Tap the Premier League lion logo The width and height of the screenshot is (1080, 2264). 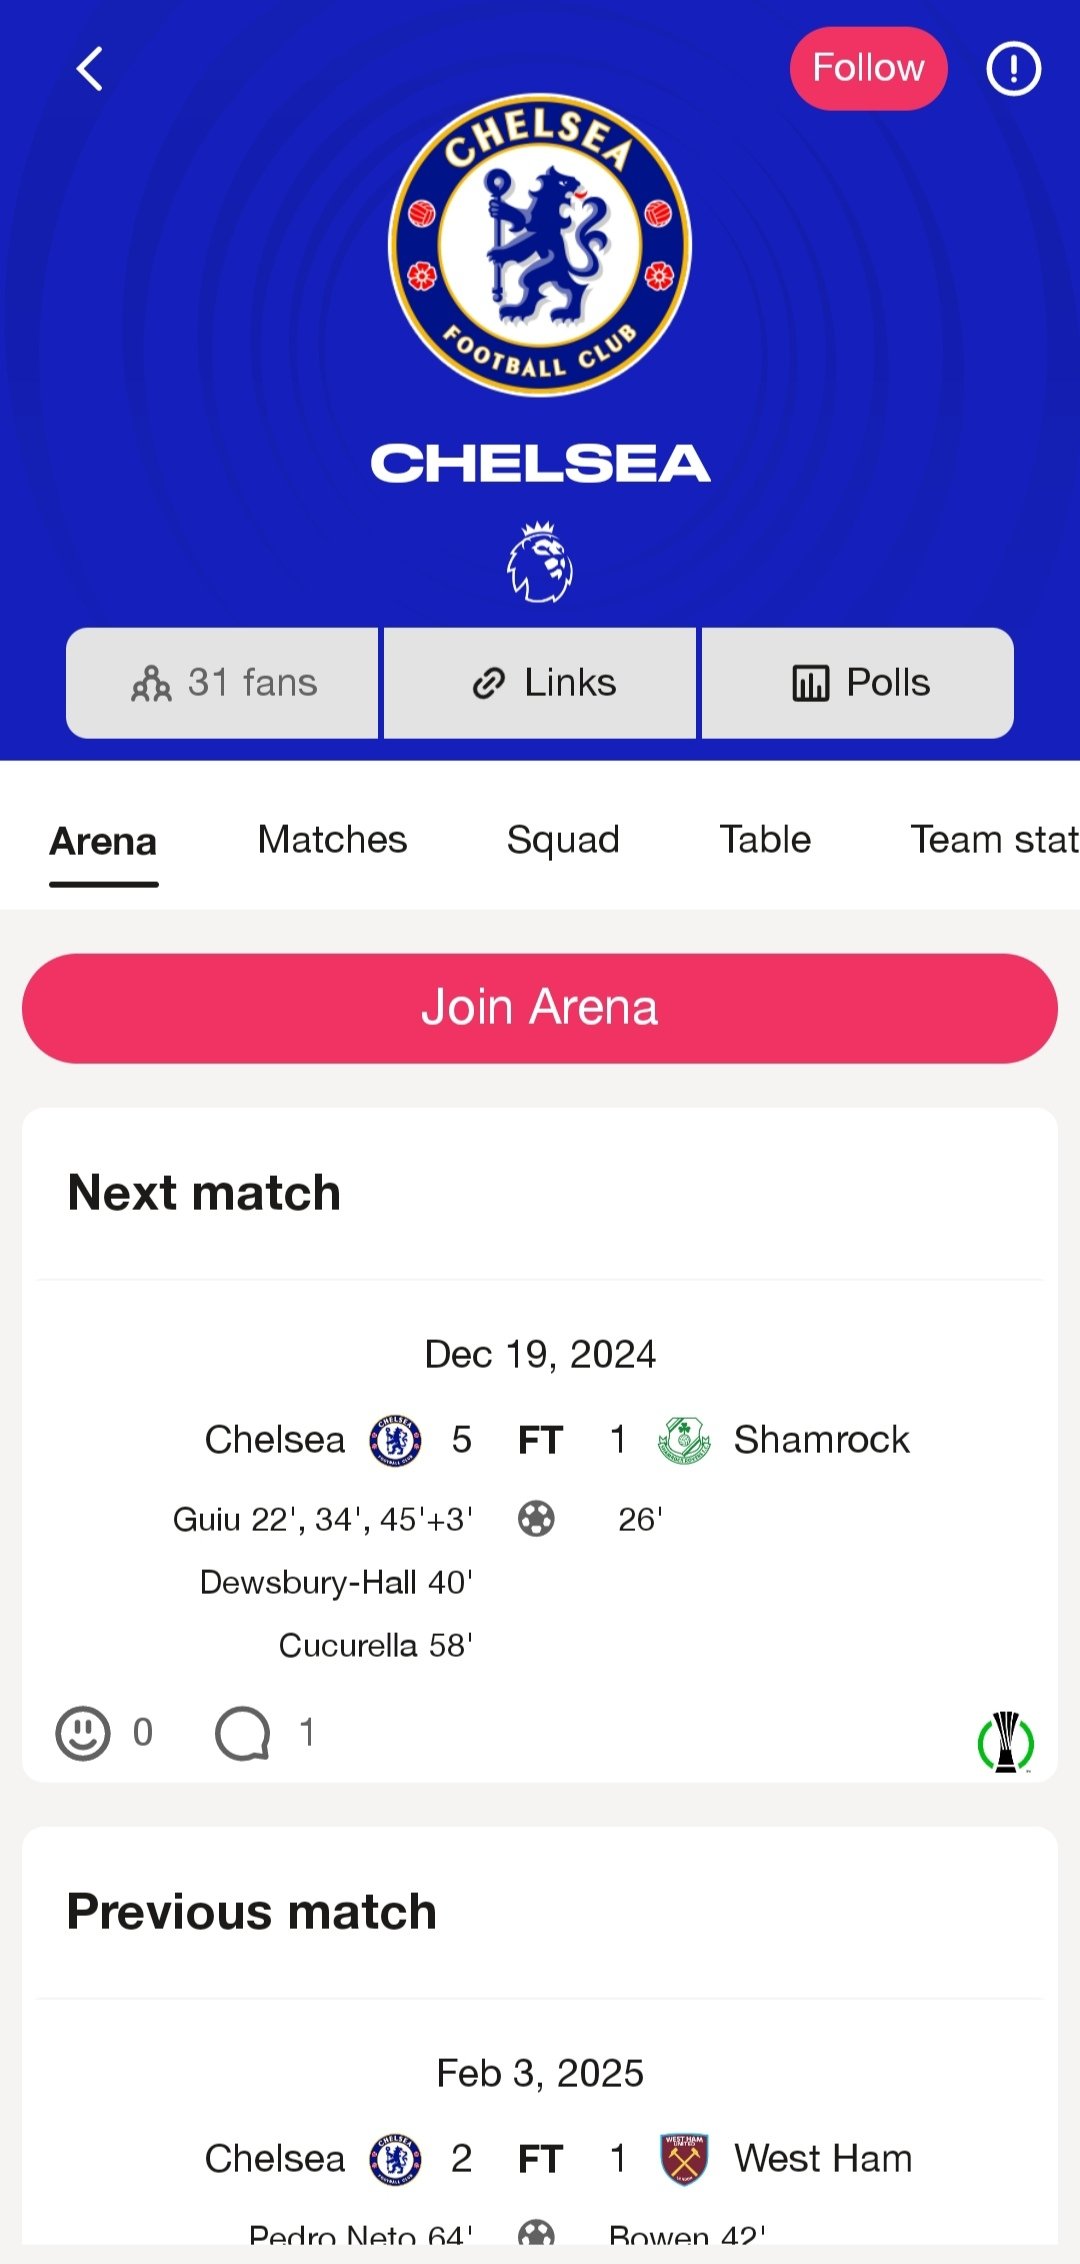tap(540, 563)
